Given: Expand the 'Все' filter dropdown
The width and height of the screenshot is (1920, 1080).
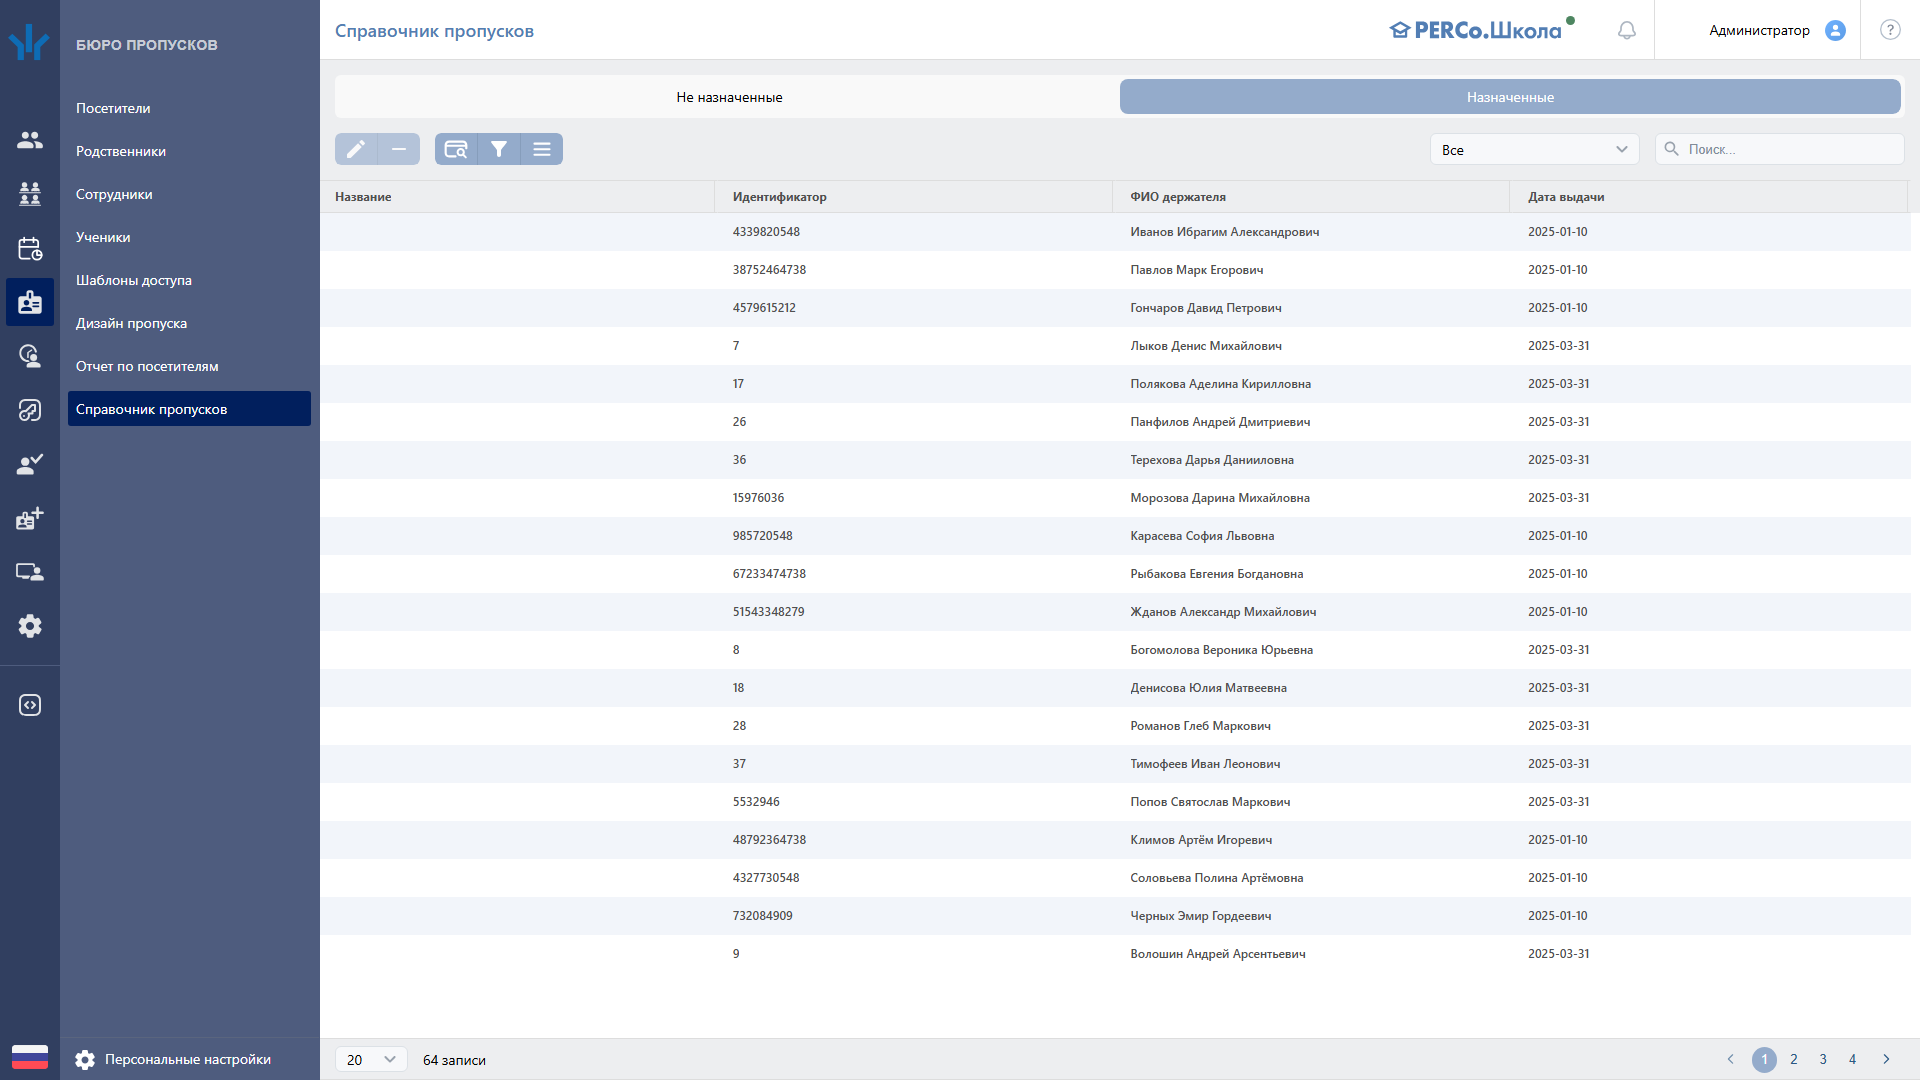Looking at the screenshot, I should (x=1535, y=149).
